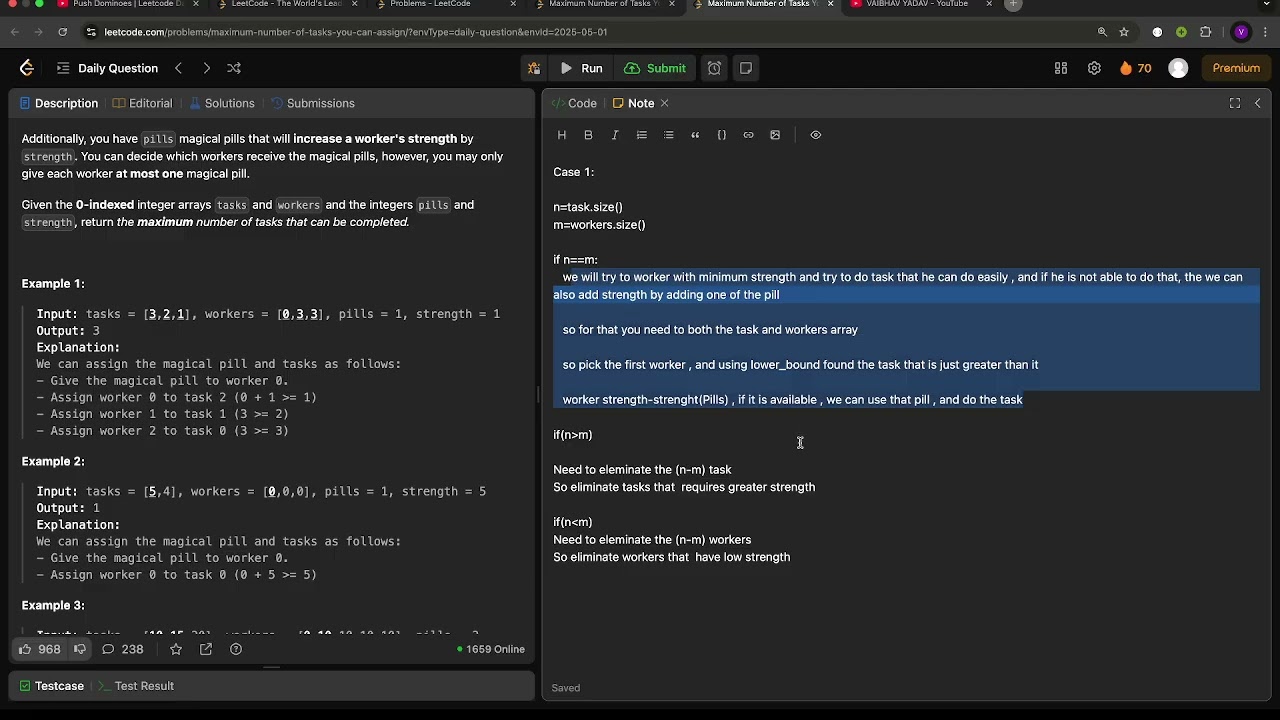Click the 1659 Online indicator
This screenshot has height=720, width=1280.
pyautogui.click(x=491, y=649)
